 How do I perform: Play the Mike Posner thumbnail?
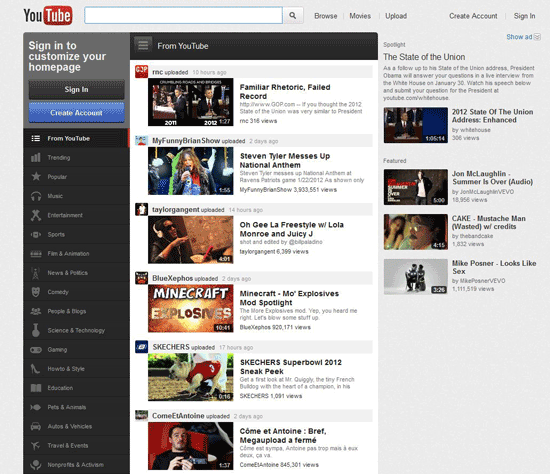pos(416,277)
